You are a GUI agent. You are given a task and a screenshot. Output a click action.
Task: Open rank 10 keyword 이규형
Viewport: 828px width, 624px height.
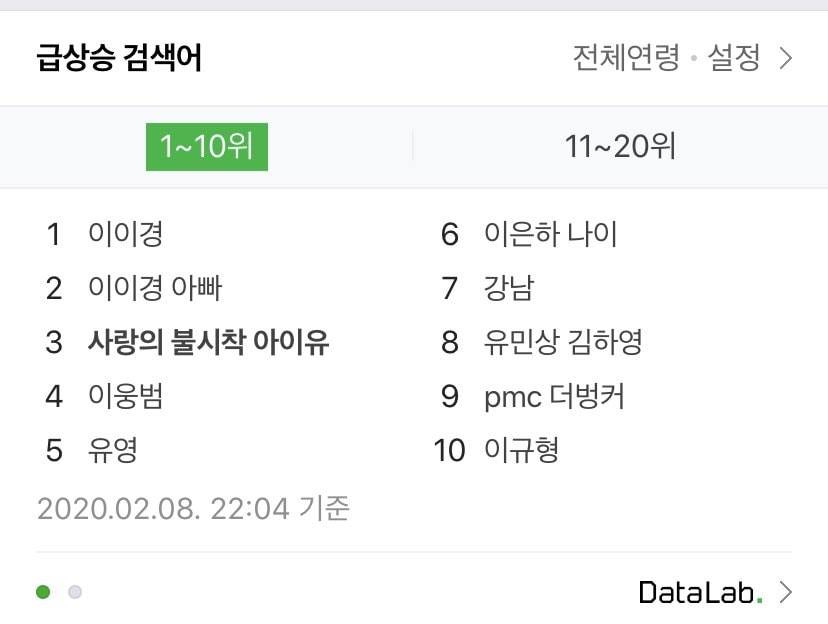click(x=520, y=450)
